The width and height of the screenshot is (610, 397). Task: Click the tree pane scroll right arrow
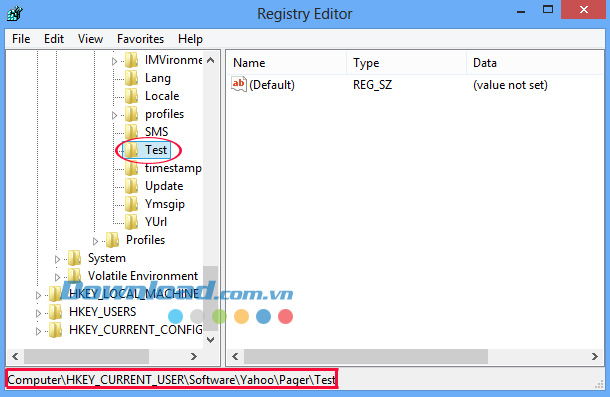click(194, 356)
